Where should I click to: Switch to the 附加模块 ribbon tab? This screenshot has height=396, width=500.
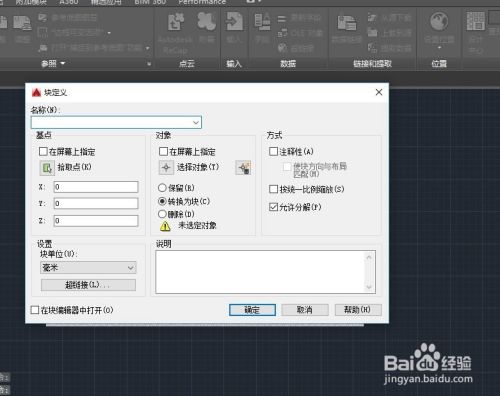coord(31,2)
